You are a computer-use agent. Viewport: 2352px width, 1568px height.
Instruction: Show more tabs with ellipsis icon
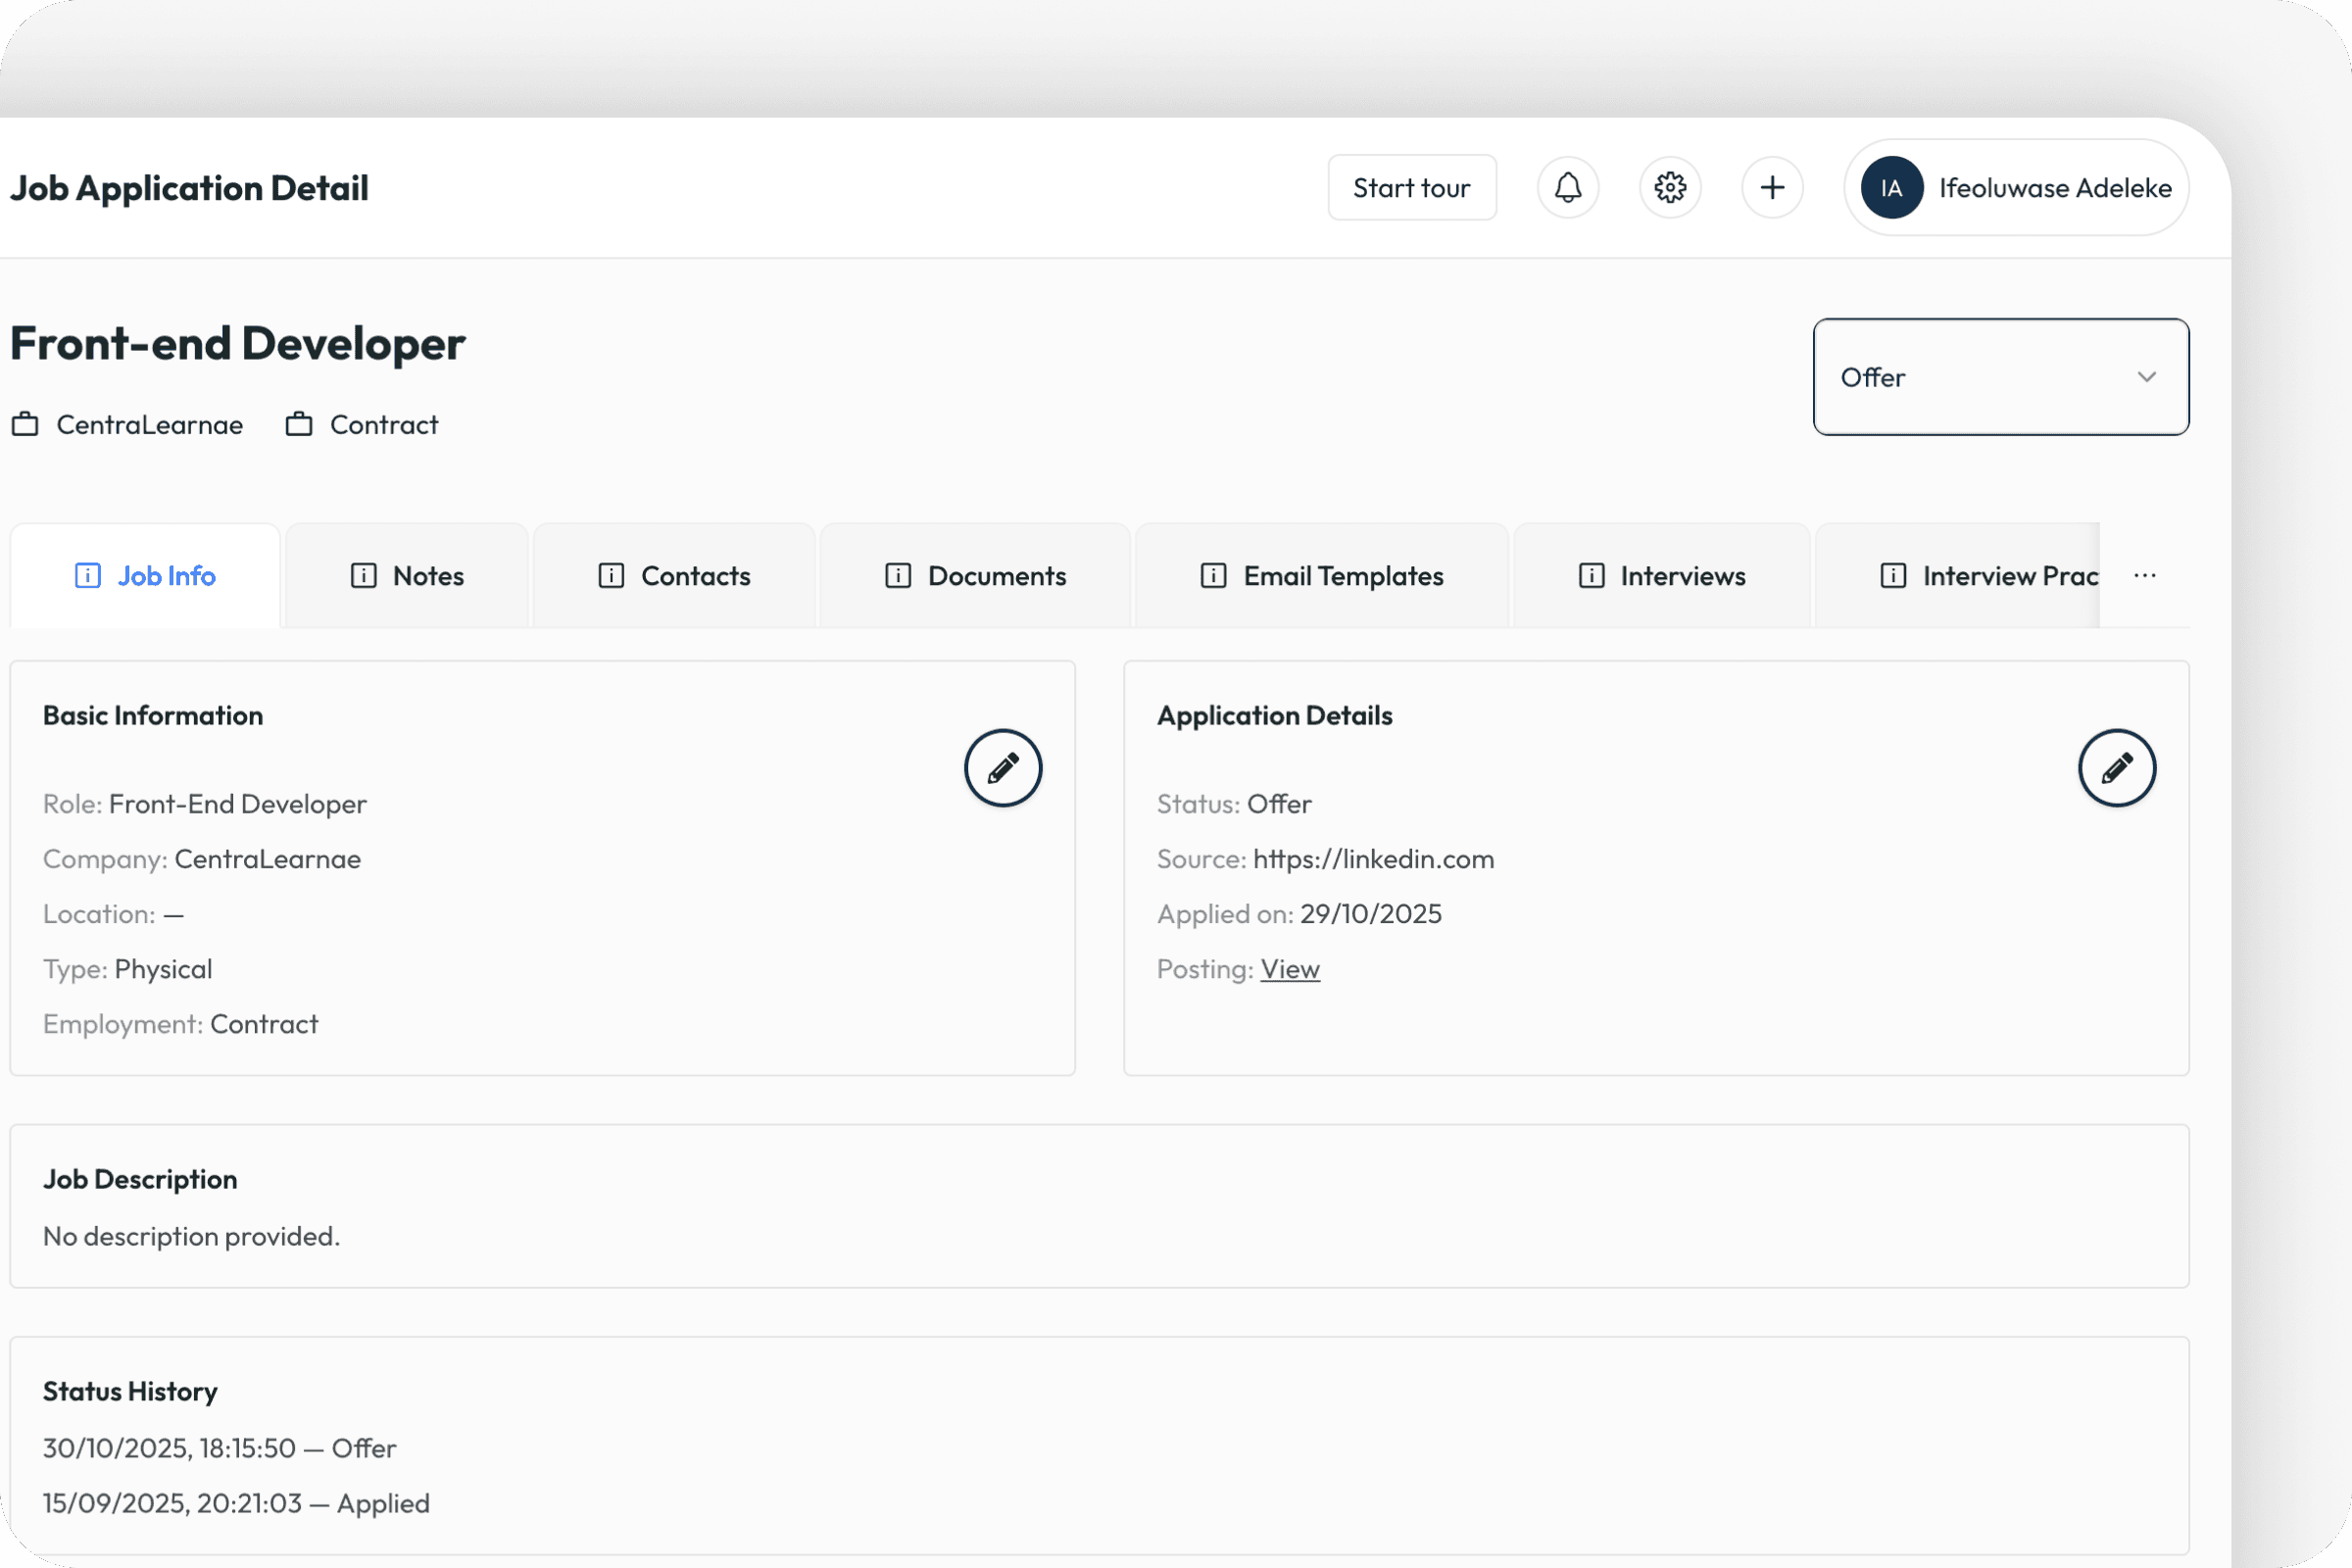point(2144,576)
